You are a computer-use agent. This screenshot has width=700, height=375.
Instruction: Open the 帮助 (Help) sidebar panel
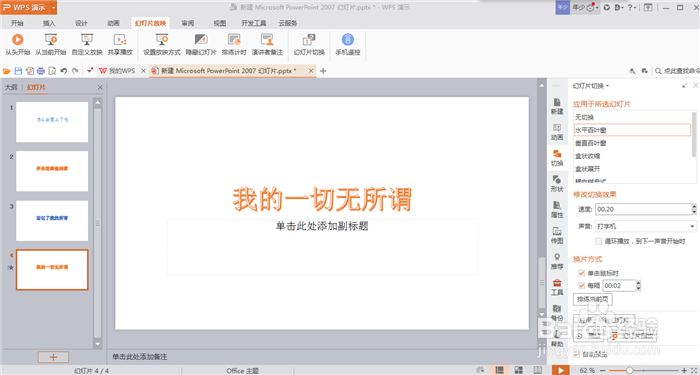[x=557, y=339]
